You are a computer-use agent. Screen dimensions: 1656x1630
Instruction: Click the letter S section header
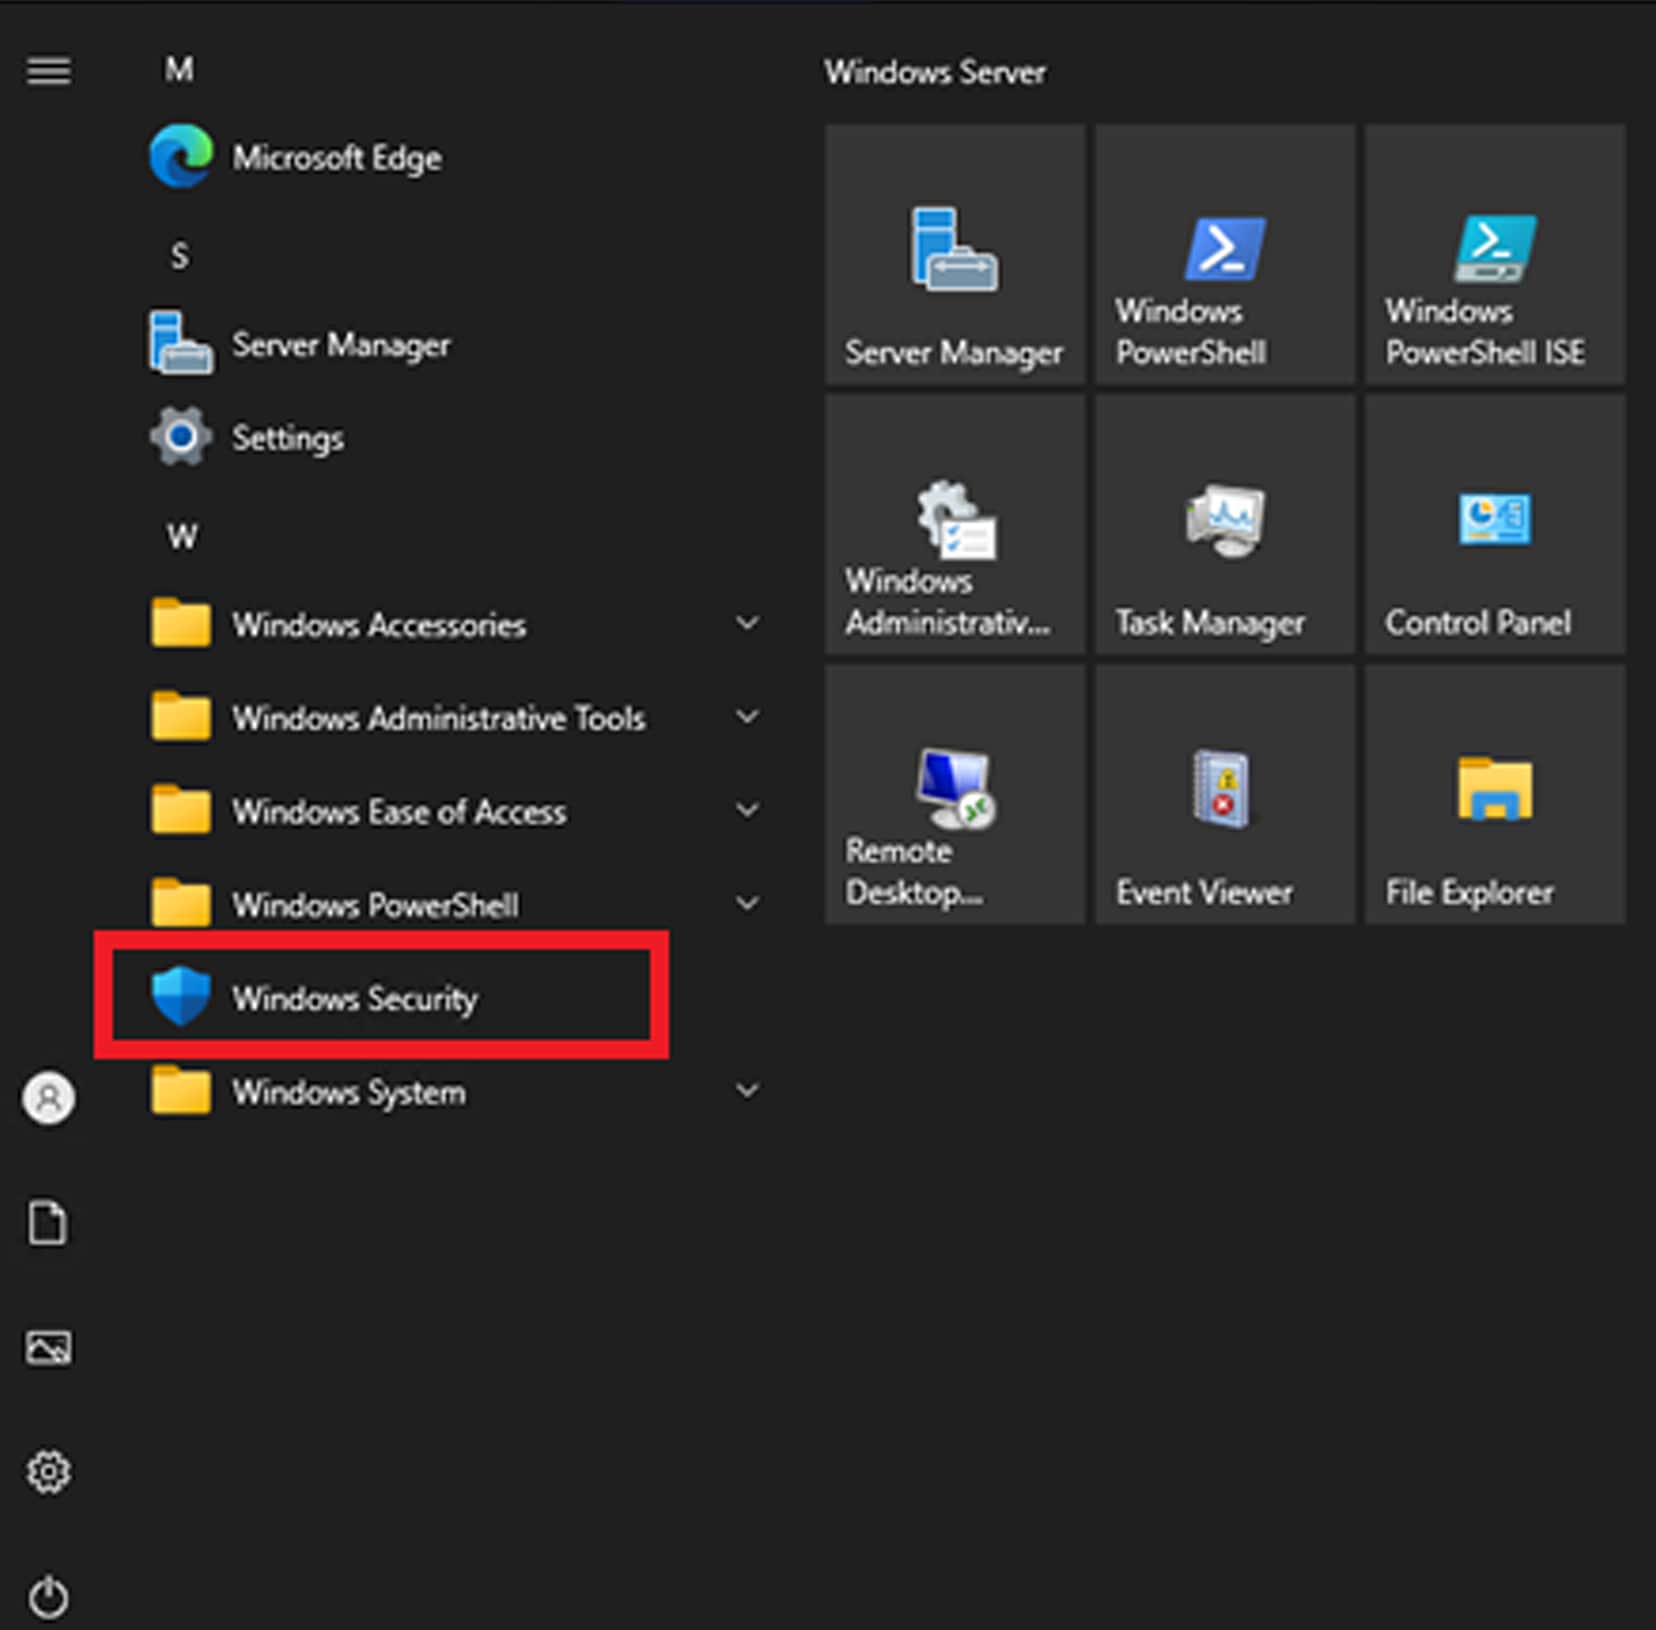(x=179, y=256)
